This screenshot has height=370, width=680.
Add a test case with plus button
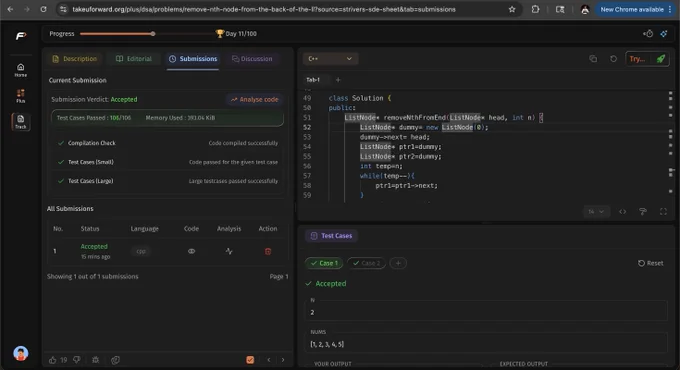398,263
